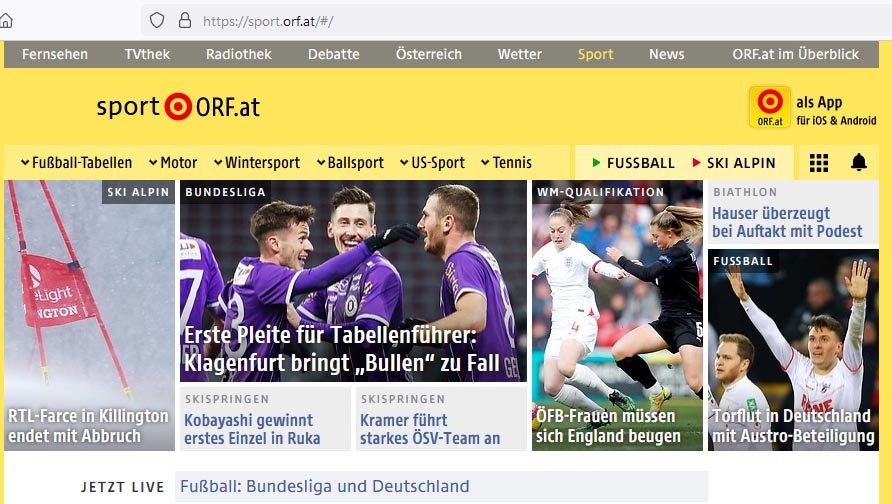Screen dimensions: 892x504
Task: Click the sport ORF.at logo
Action: (178, 106)
